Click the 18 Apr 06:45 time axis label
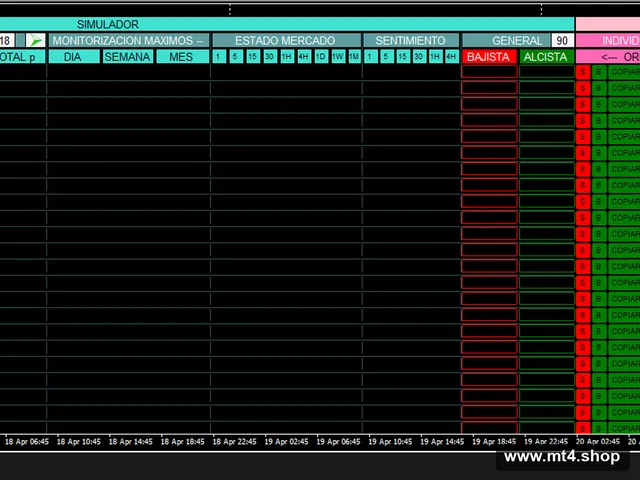Image resolution: width=640 pixels, height=480 pixels. click(27, 441)
